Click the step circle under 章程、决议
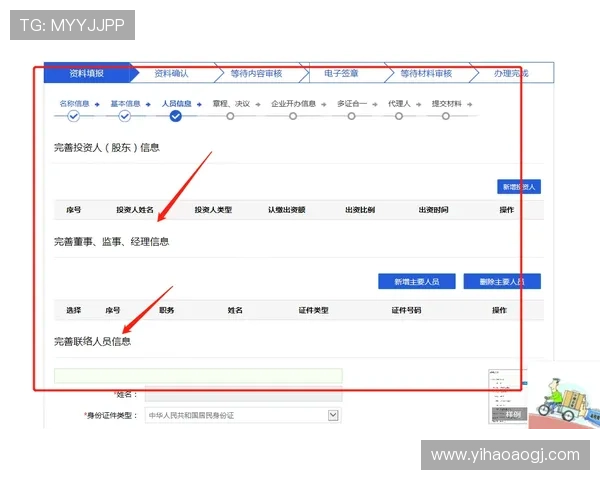This screenshot has width=600, height=480. tap(230, 116)
